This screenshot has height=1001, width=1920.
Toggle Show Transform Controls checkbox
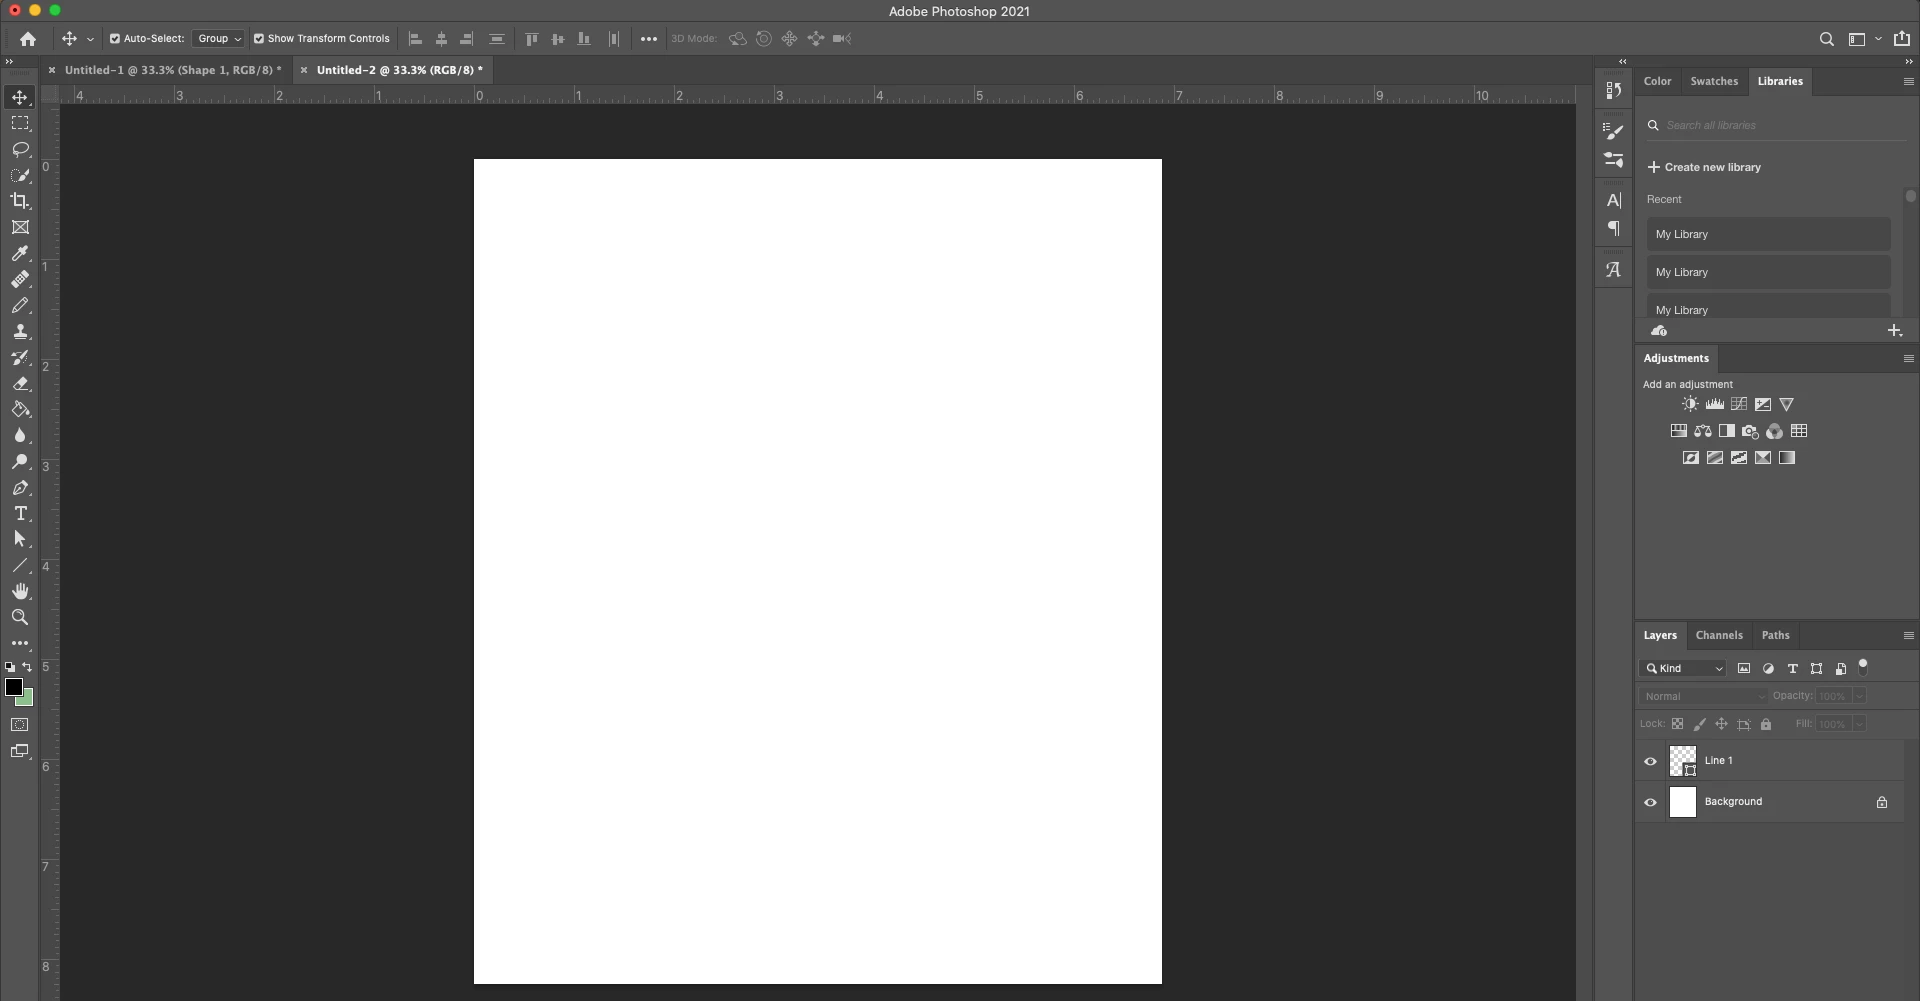(258, 39)
